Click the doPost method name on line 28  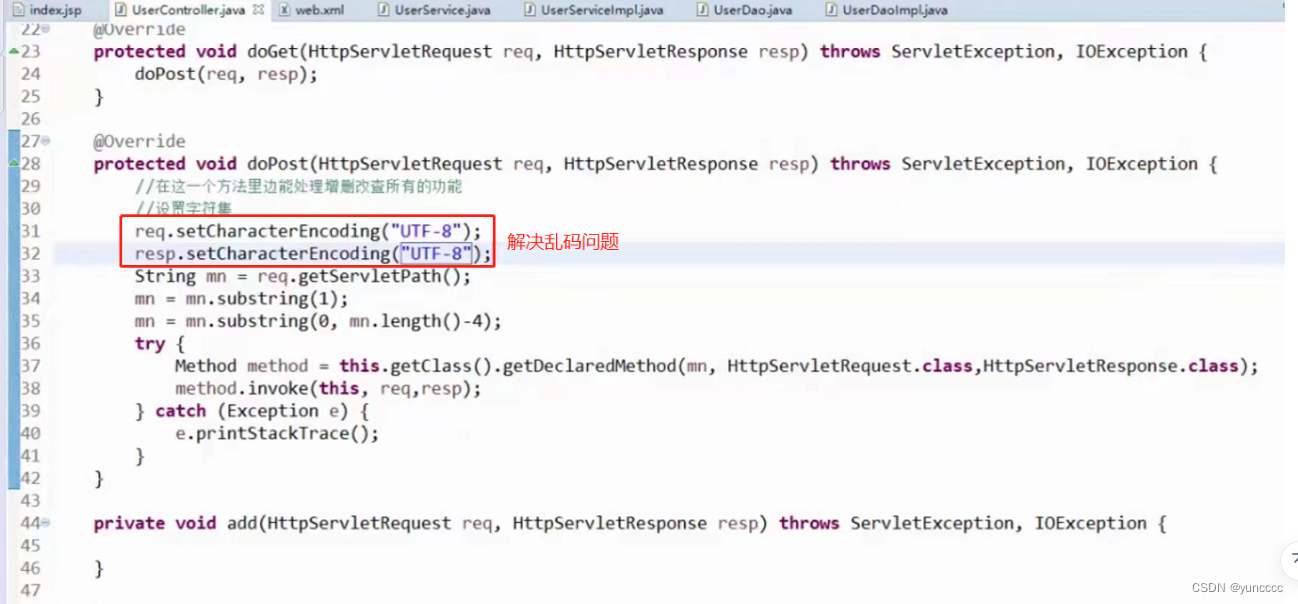click(277, 164)
